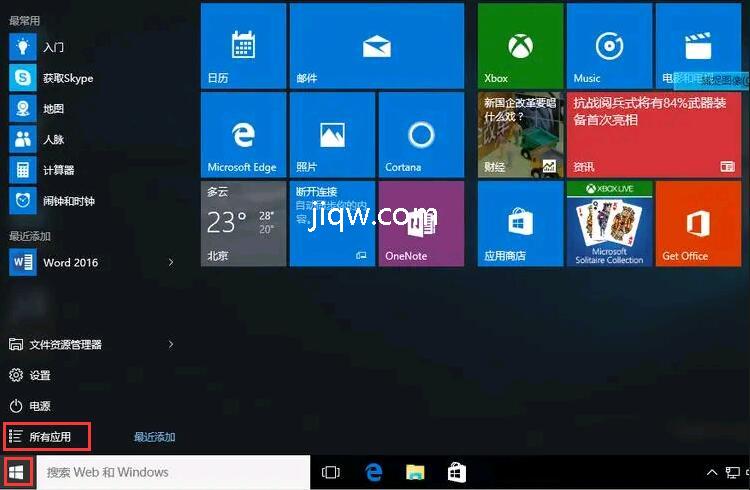
Task: Open the 应用商店 store tile
Action: [520, 223]
